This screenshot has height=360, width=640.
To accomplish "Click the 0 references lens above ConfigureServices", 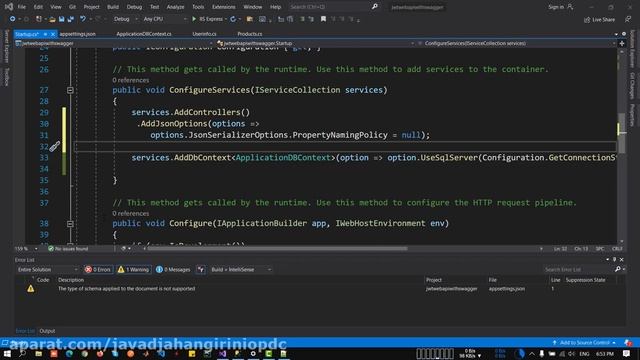I will coord(131,80).
